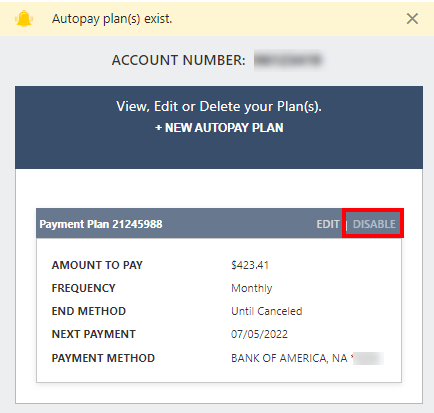
Task: Click the NEXT PAYMENT label
Action: coord(94,334)
